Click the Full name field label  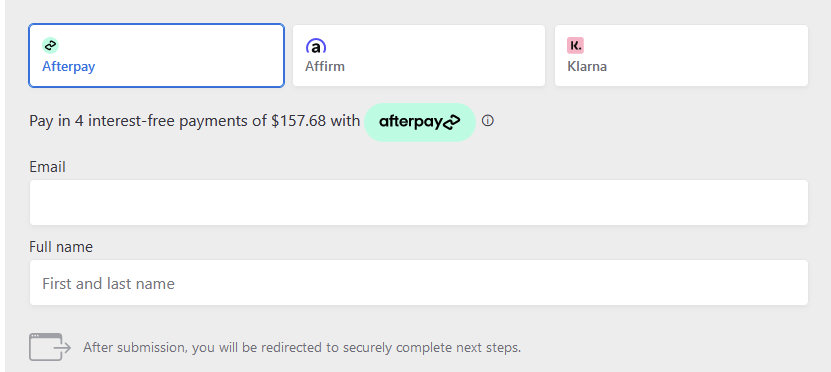point(61,247)
